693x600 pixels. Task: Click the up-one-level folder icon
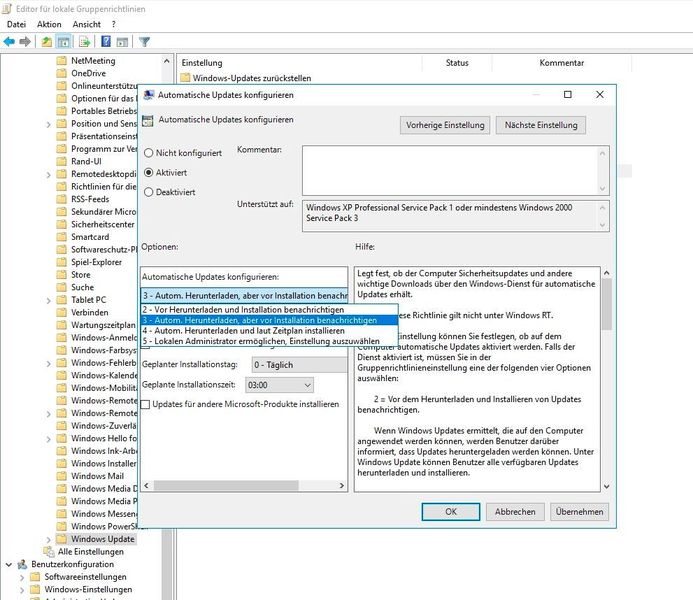46,42
